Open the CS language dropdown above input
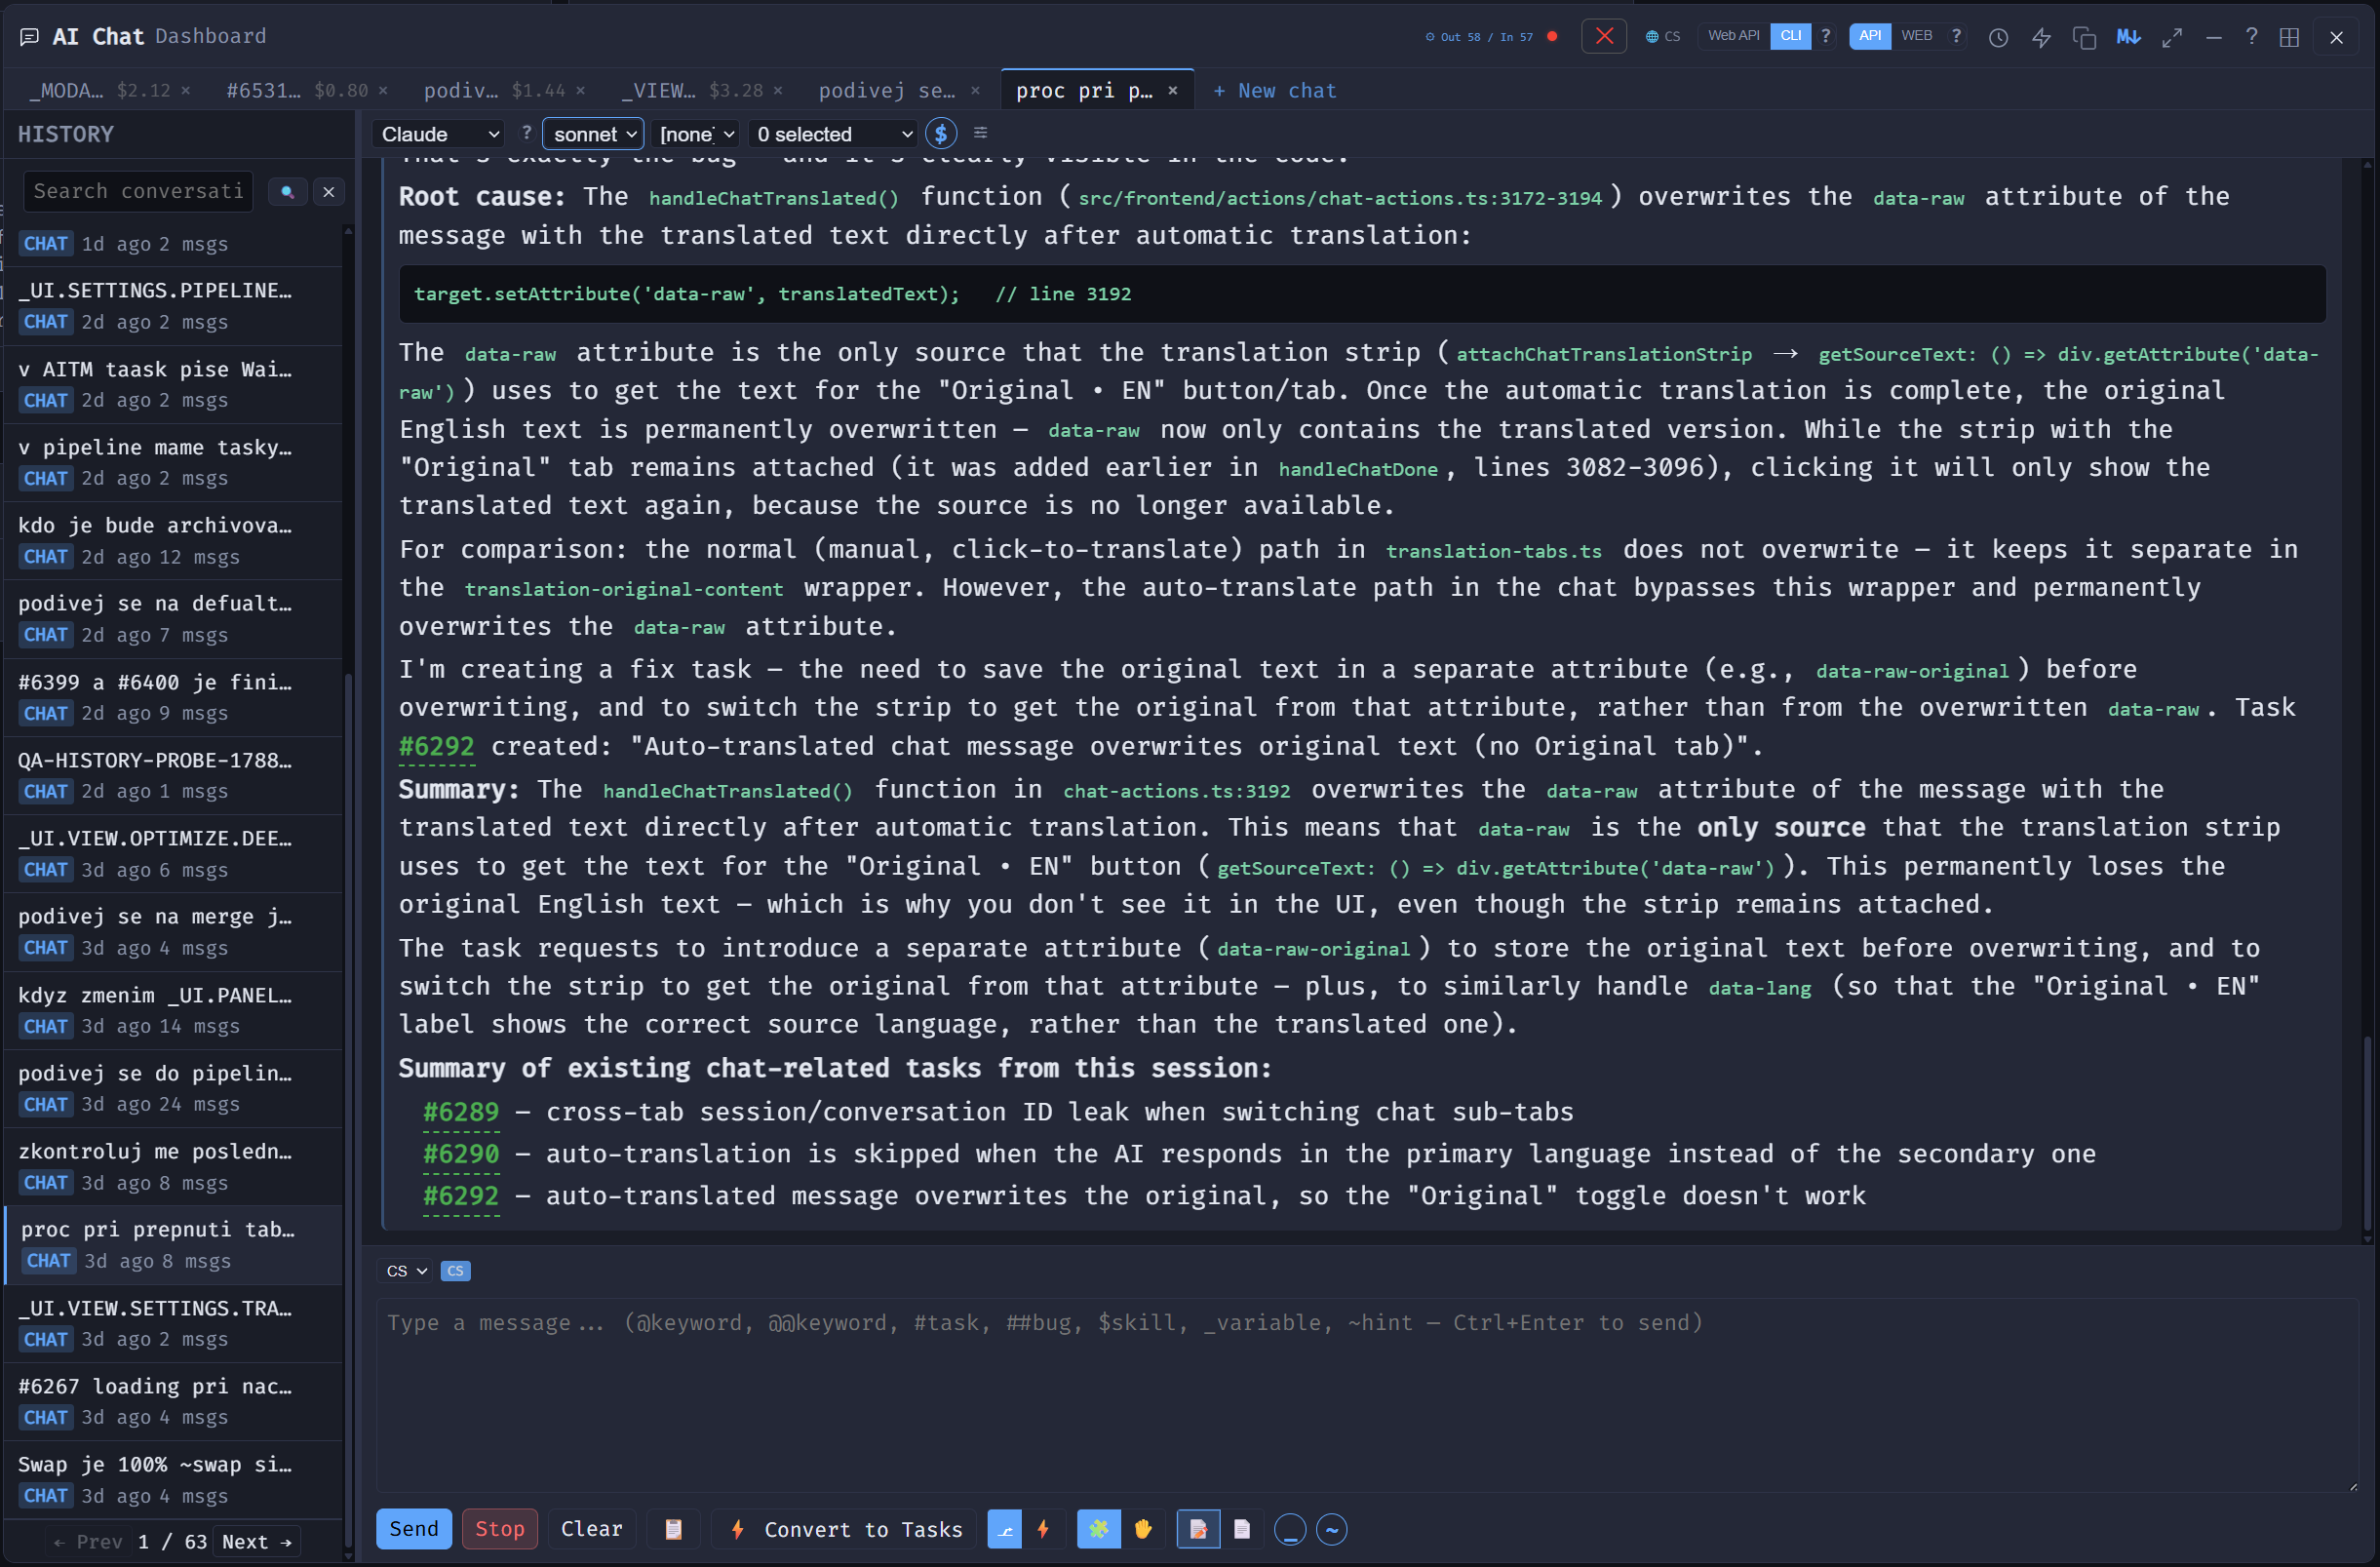Viewport: 2380px width, 1567px height. click(405, 1270)
